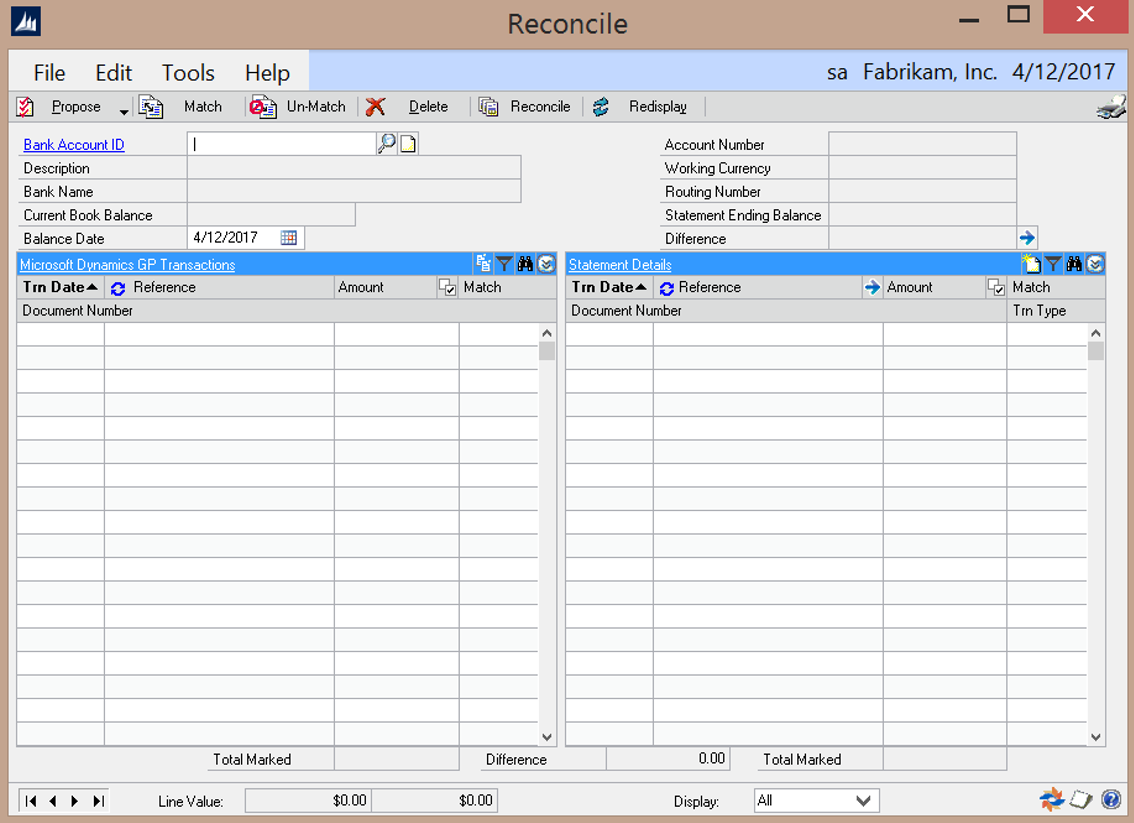The height and width of the screenshot is (823, 1134).
Task: Click the Microsoft Dynamics GP Transactions link
Action: pos(127,265)
